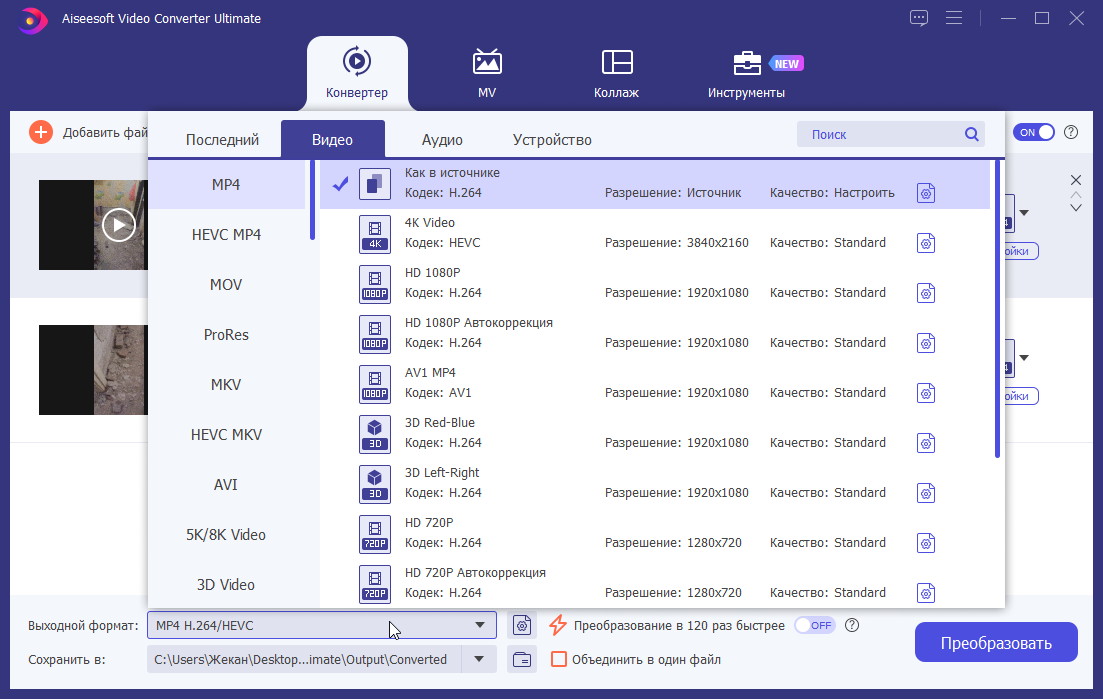
Task: Open the save path dropdown arrow
Action: 479,659
